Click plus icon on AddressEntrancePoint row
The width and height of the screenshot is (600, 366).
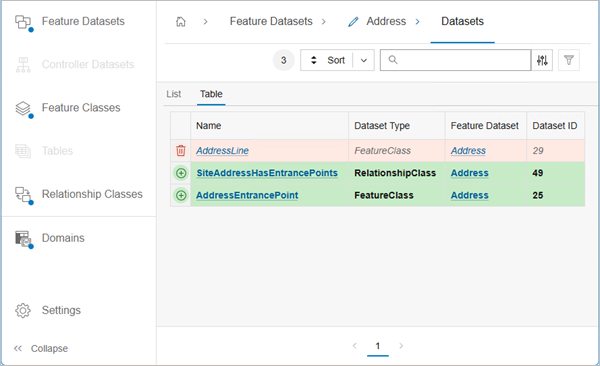pos(181,195)
